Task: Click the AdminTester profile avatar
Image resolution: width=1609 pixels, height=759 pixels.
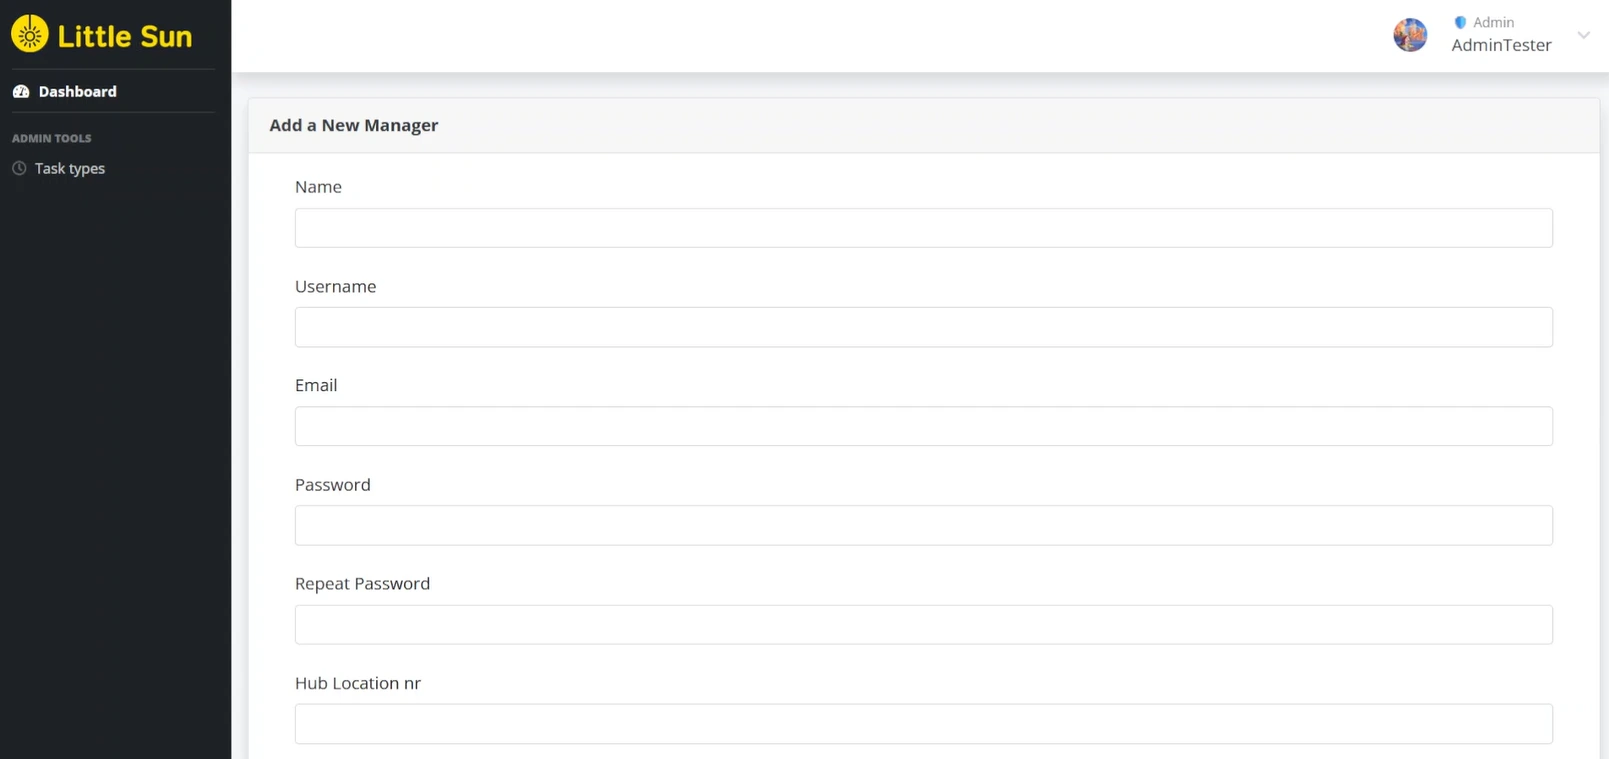Action: point(1410,35)
